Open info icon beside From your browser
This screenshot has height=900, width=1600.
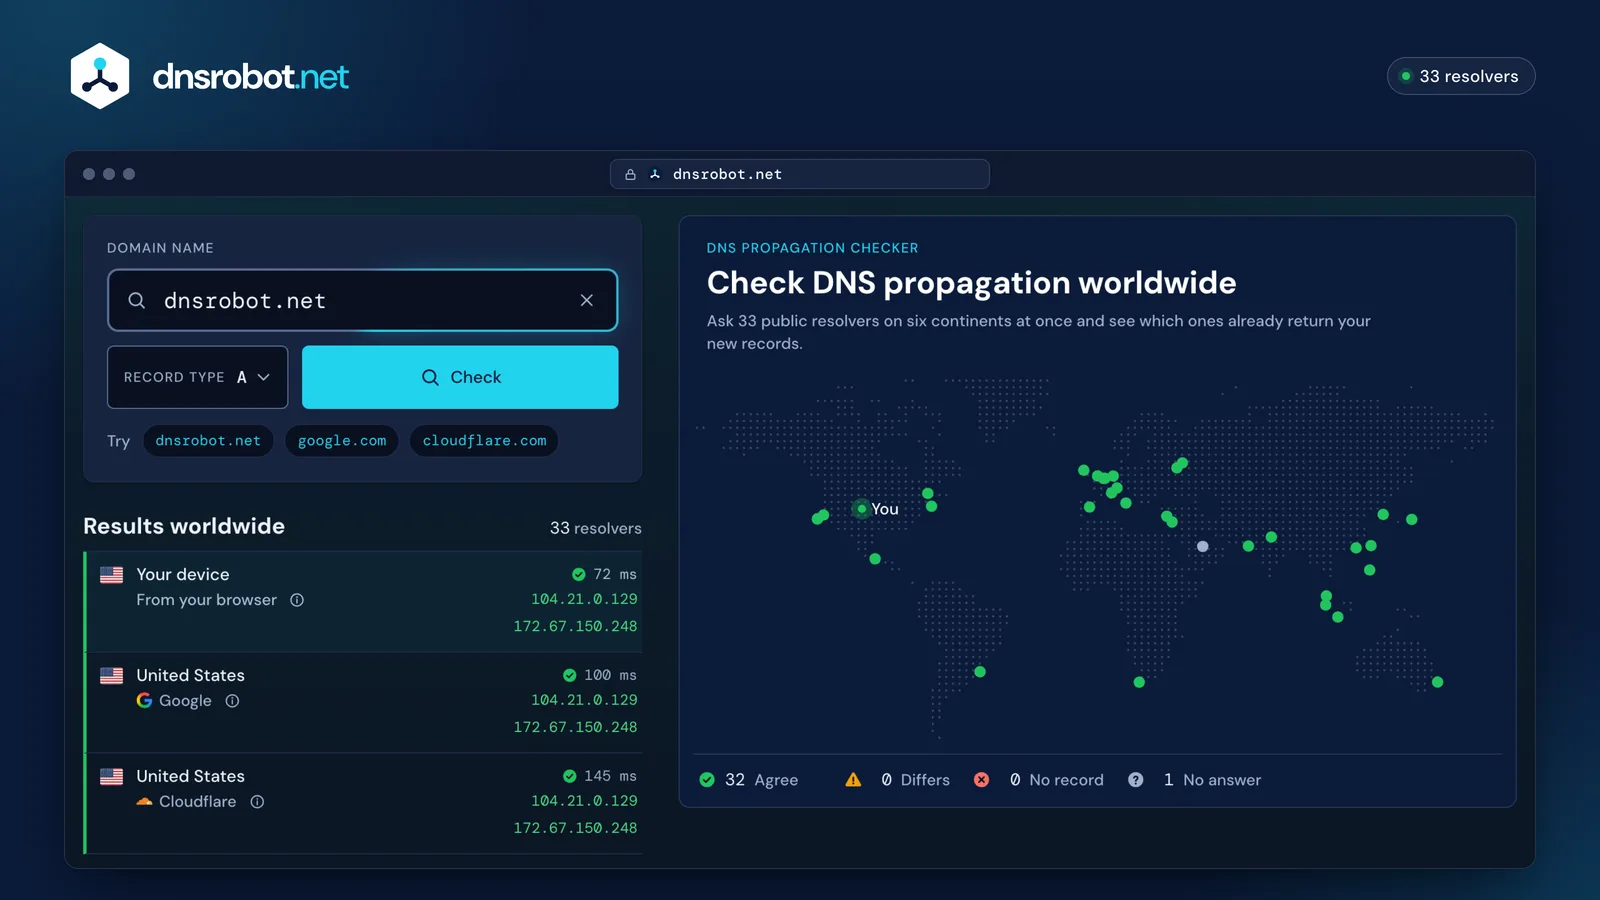[297, 600]
